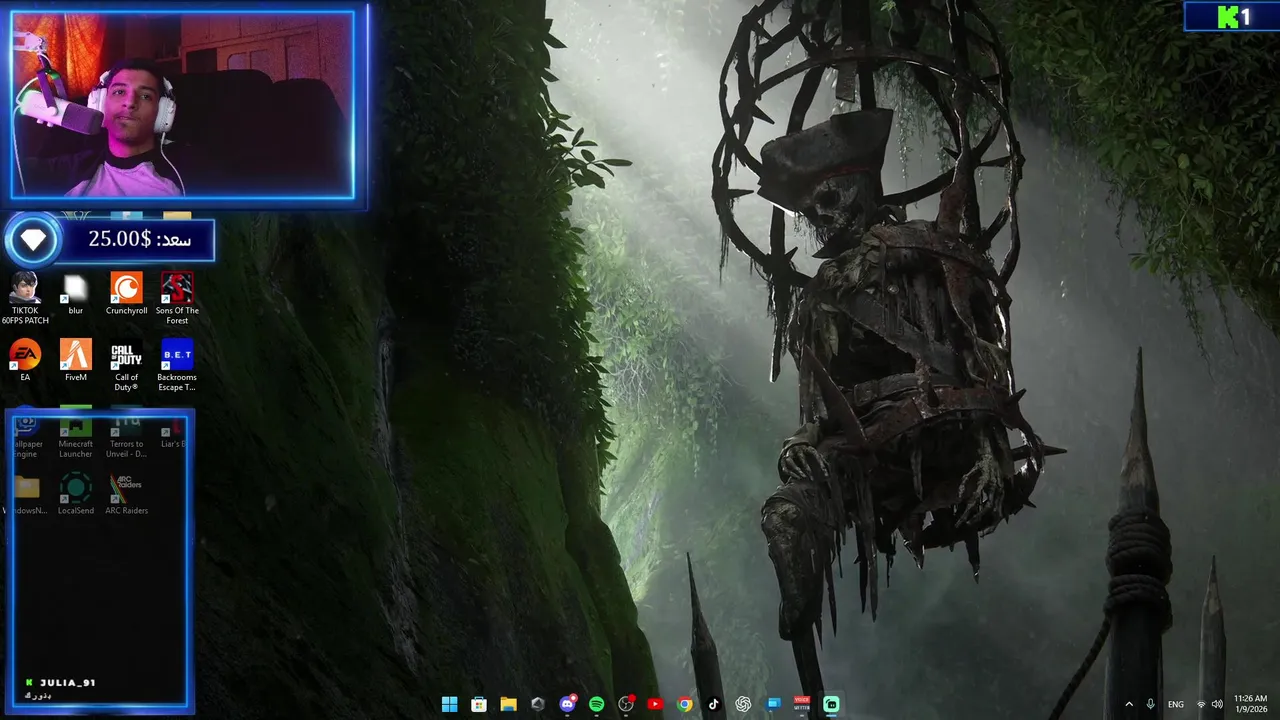Open the speaker volume control
Screen dimensions: 1280x720
tap(1217, 704)
